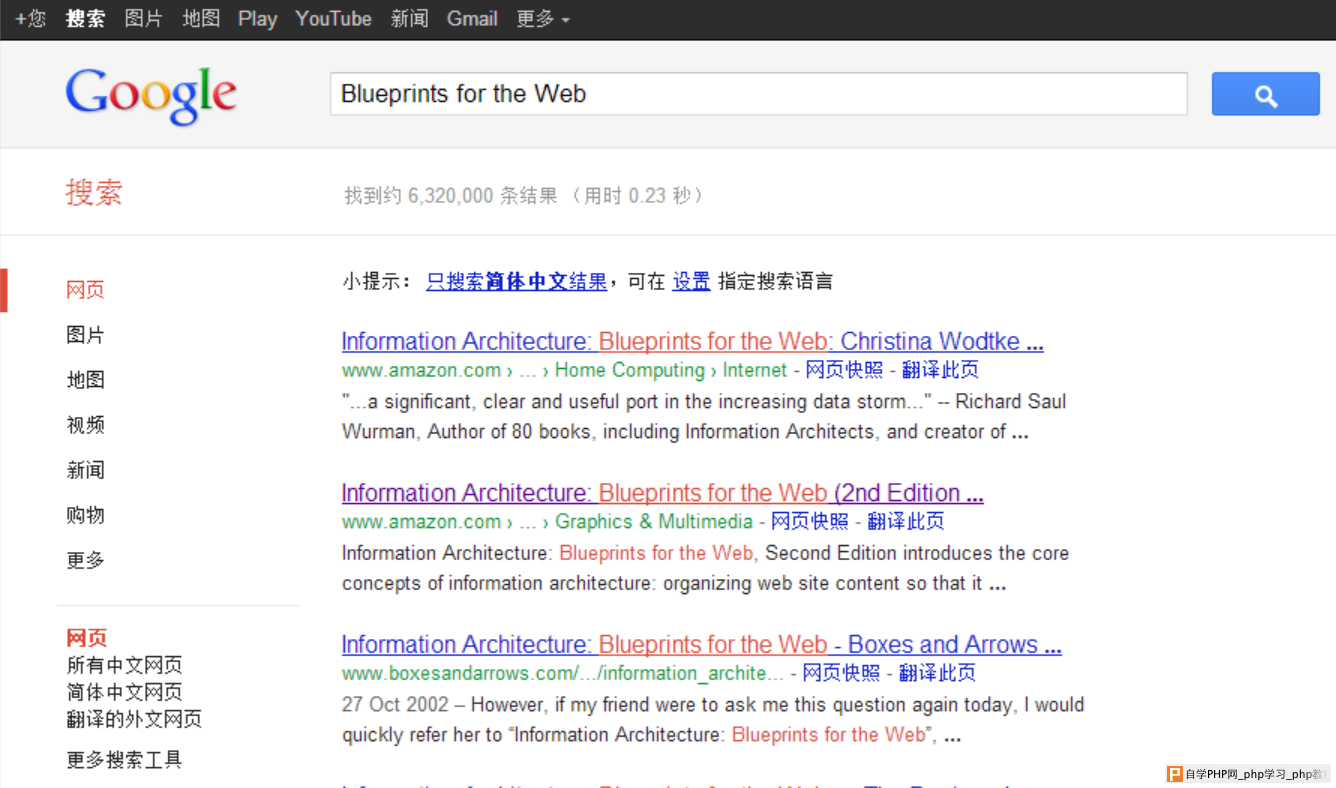Select red 网页 filter under the sidebar divider

pos(86,638)
